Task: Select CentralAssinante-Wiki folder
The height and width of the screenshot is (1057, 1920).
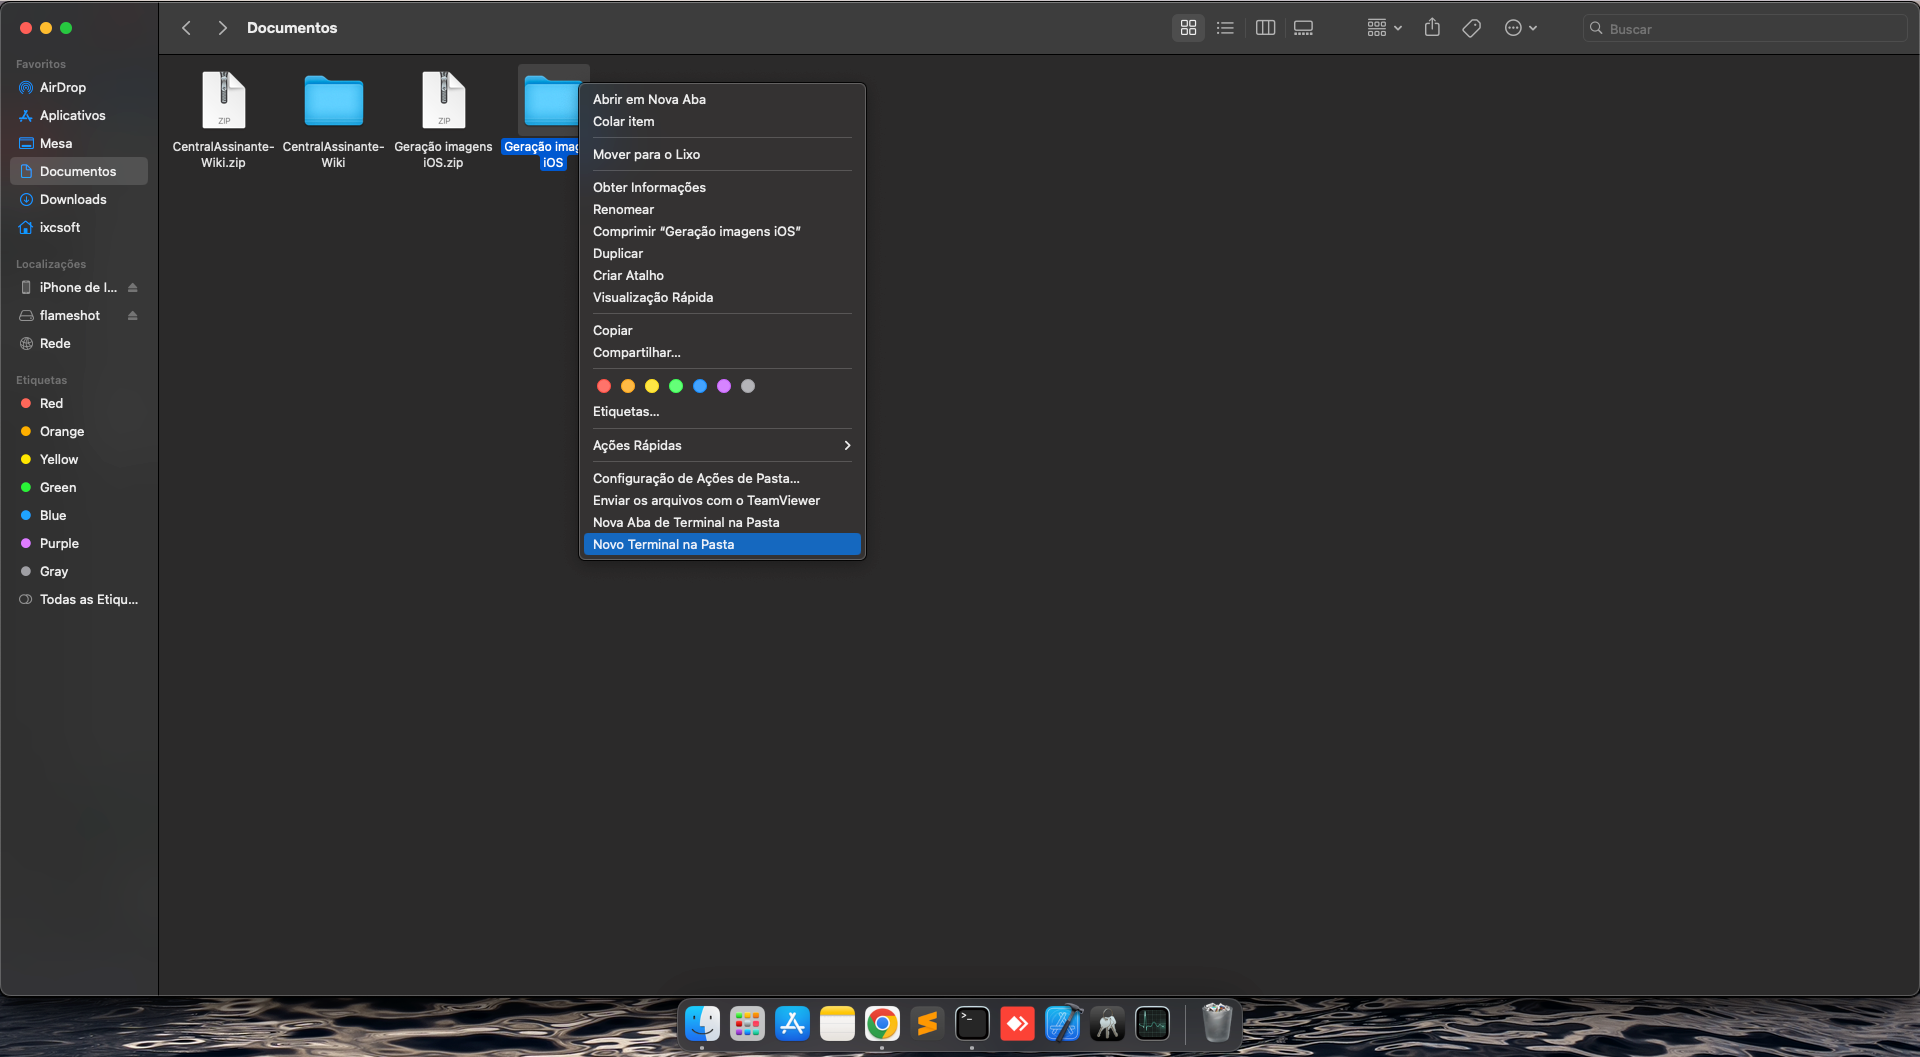Action: coord(333,118)
